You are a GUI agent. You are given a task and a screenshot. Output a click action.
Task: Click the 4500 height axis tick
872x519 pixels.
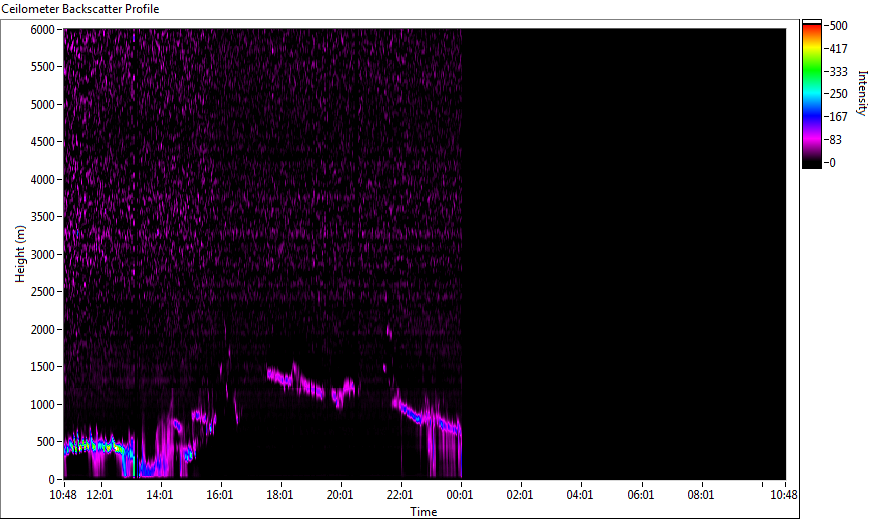coord(42,142)
